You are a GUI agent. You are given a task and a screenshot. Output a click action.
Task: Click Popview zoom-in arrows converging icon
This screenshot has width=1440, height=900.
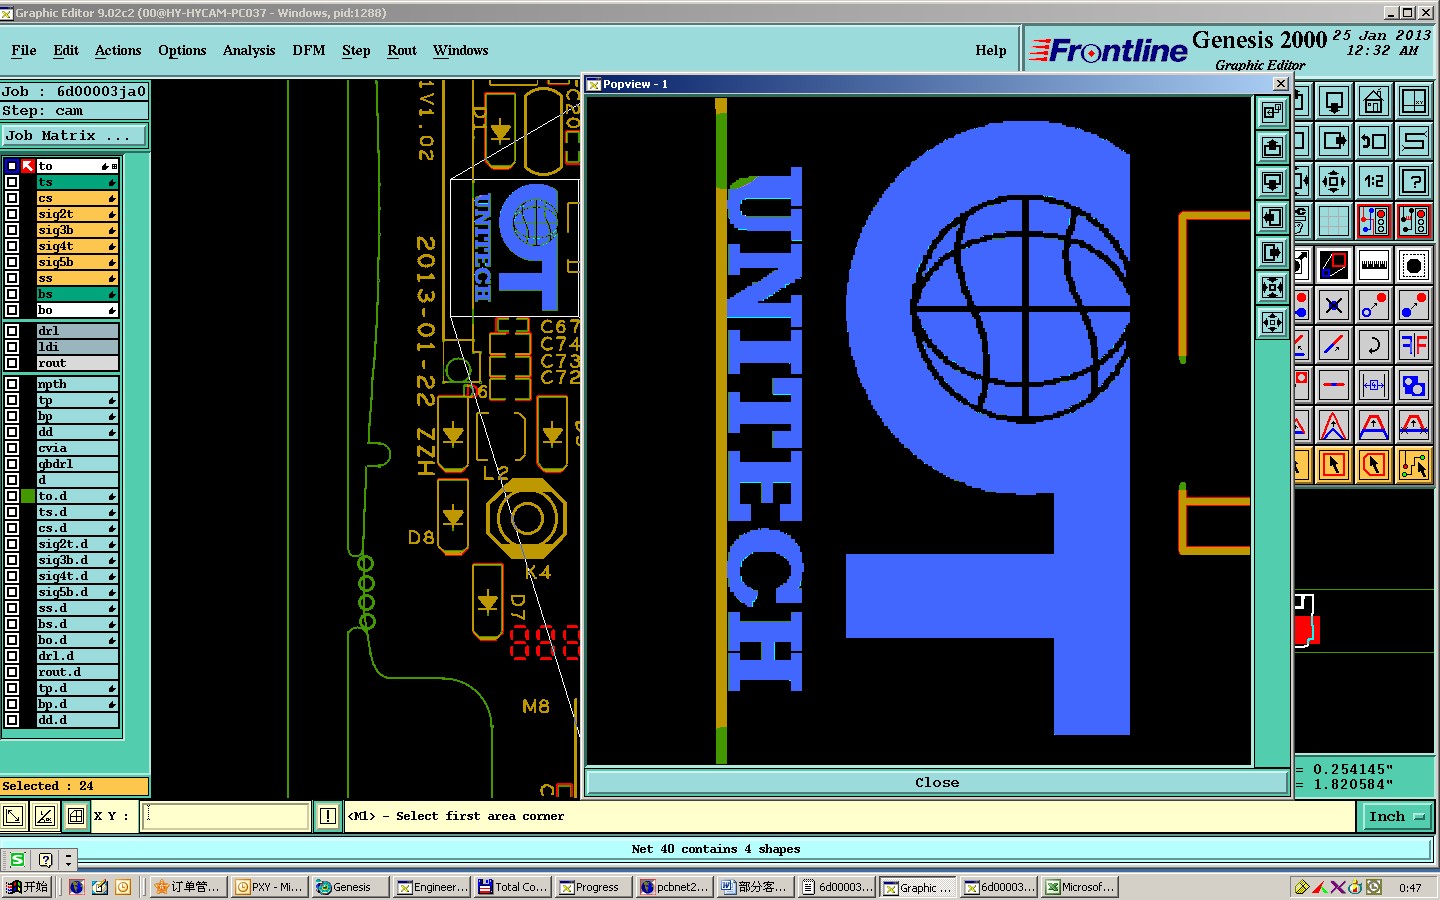click(x=1272, y=288)
